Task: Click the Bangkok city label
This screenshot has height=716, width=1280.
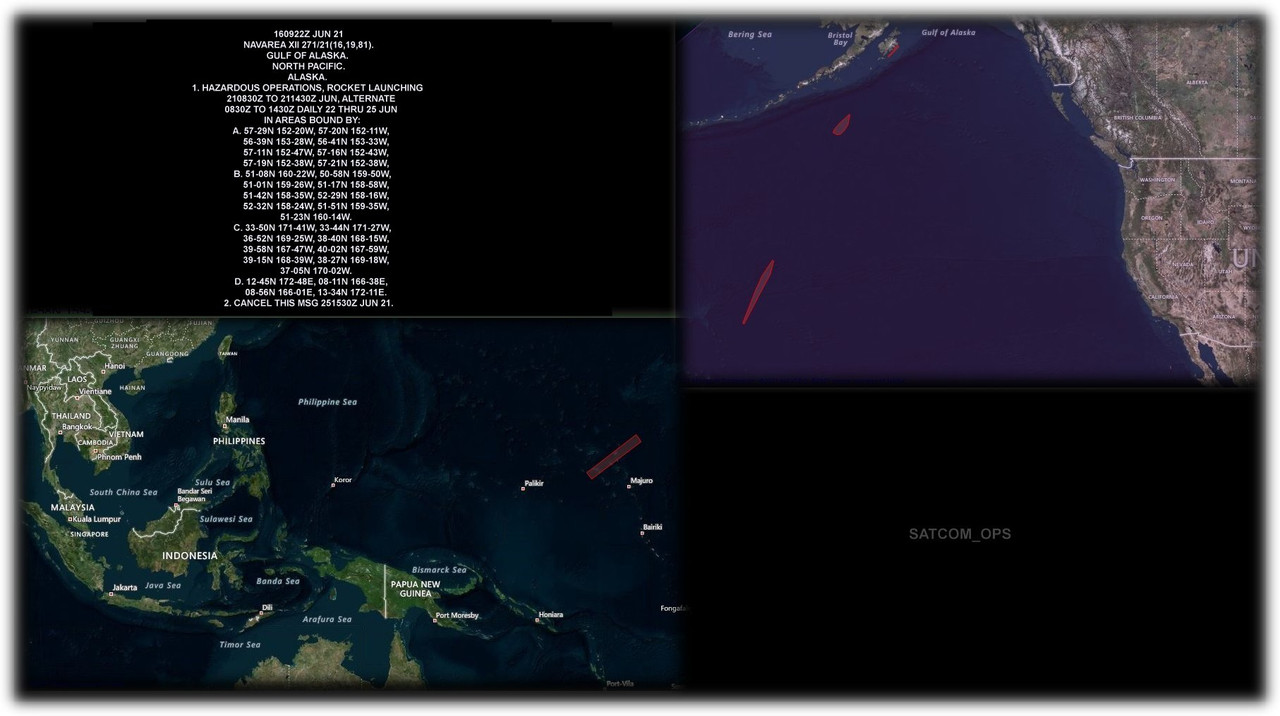Action: [x=77, y=427]
